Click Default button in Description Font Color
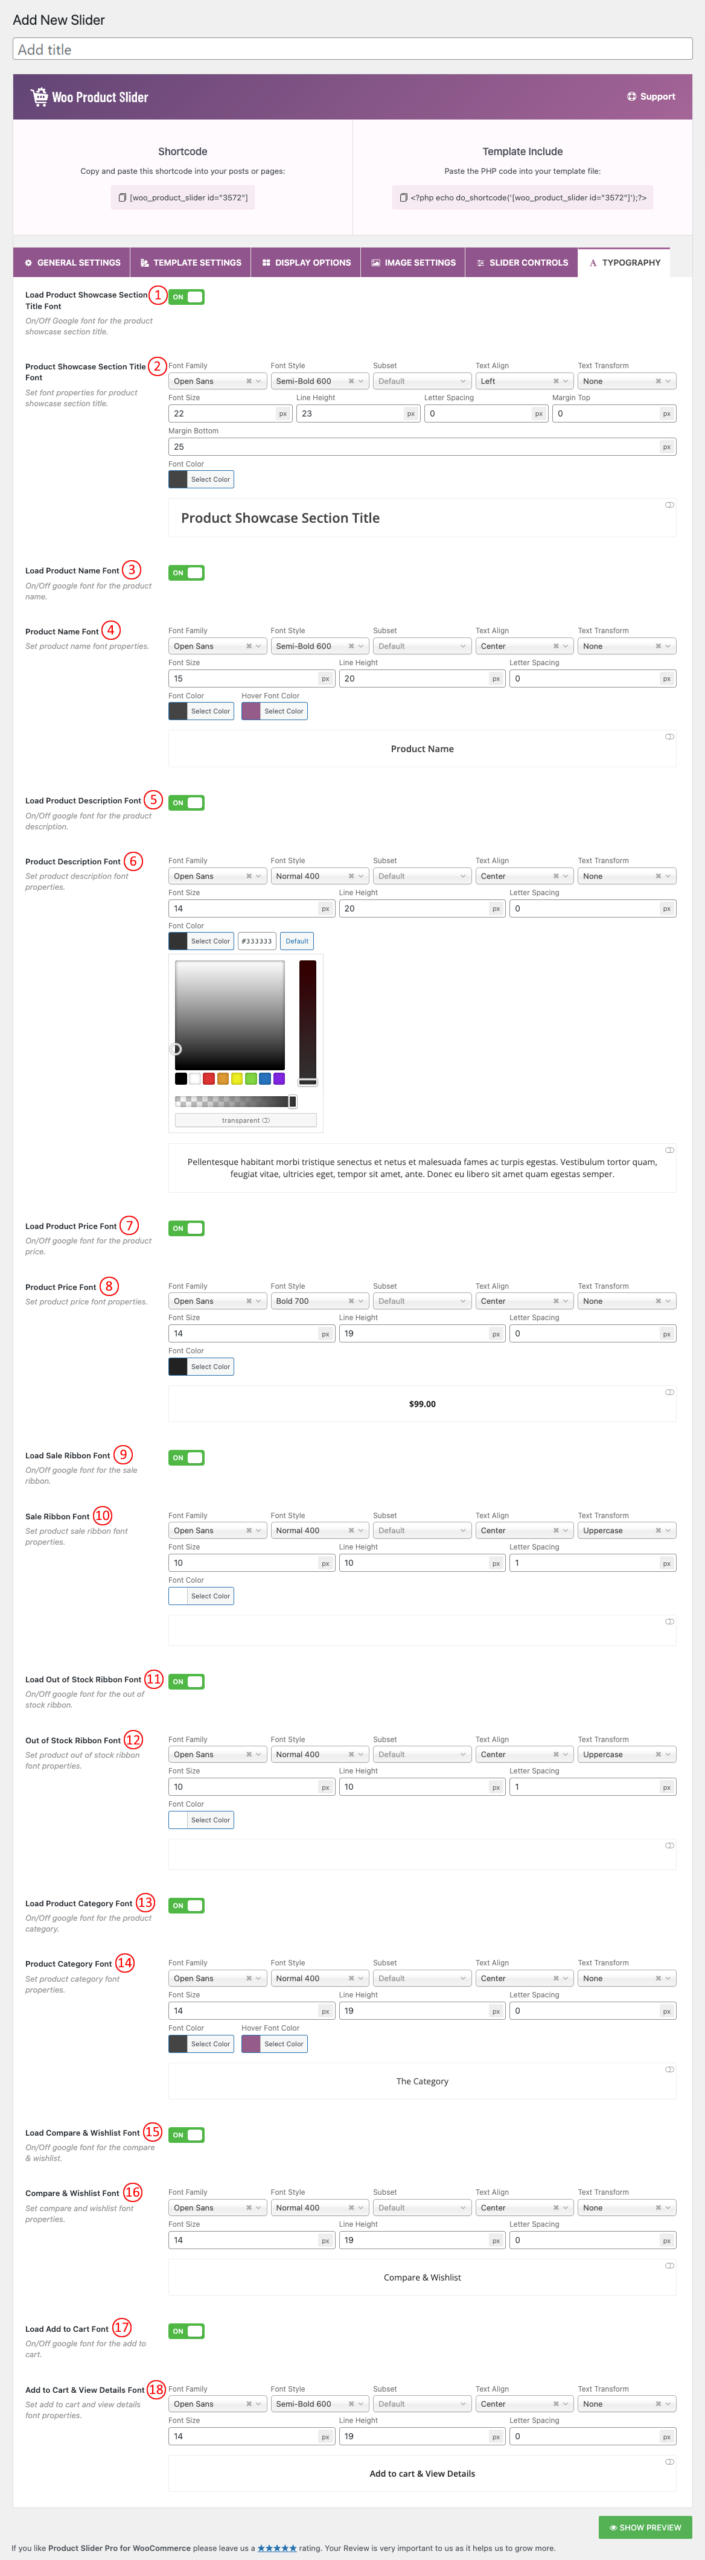This screenshot has width=705, height=2560. (x=297, y=941)
